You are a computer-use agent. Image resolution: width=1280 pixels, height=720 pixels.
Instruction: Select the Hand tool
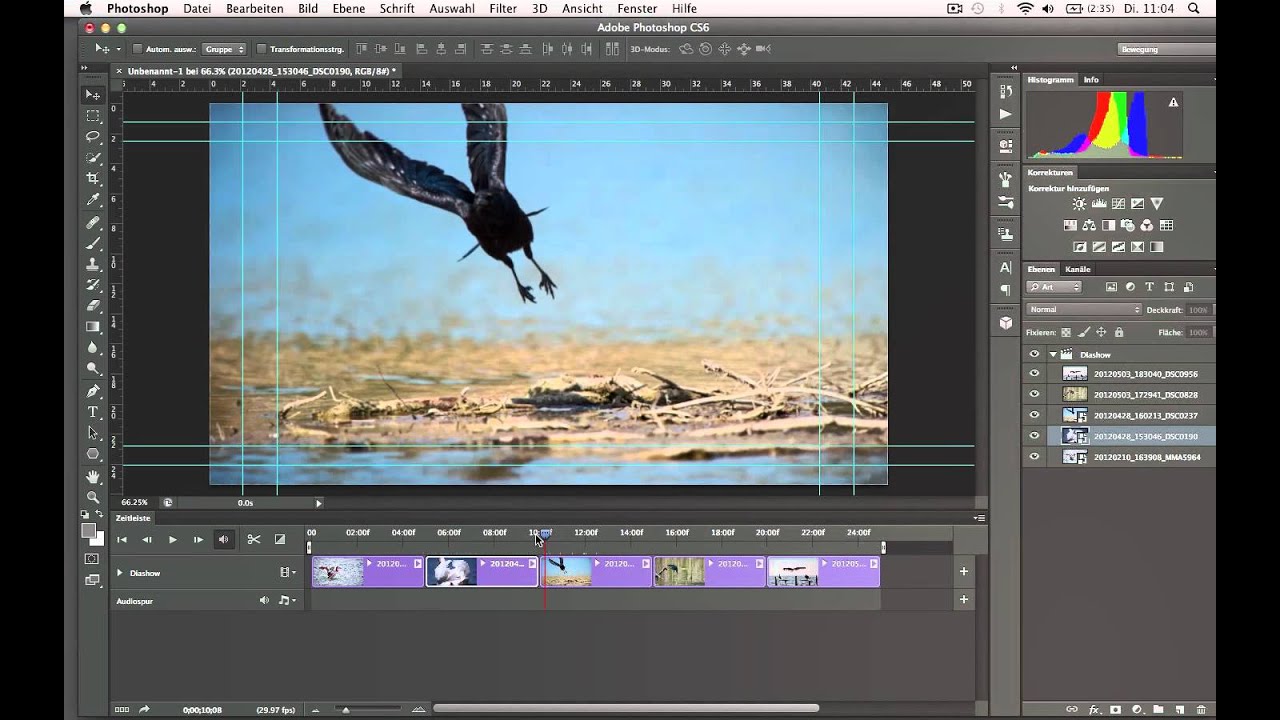(93, 476)
